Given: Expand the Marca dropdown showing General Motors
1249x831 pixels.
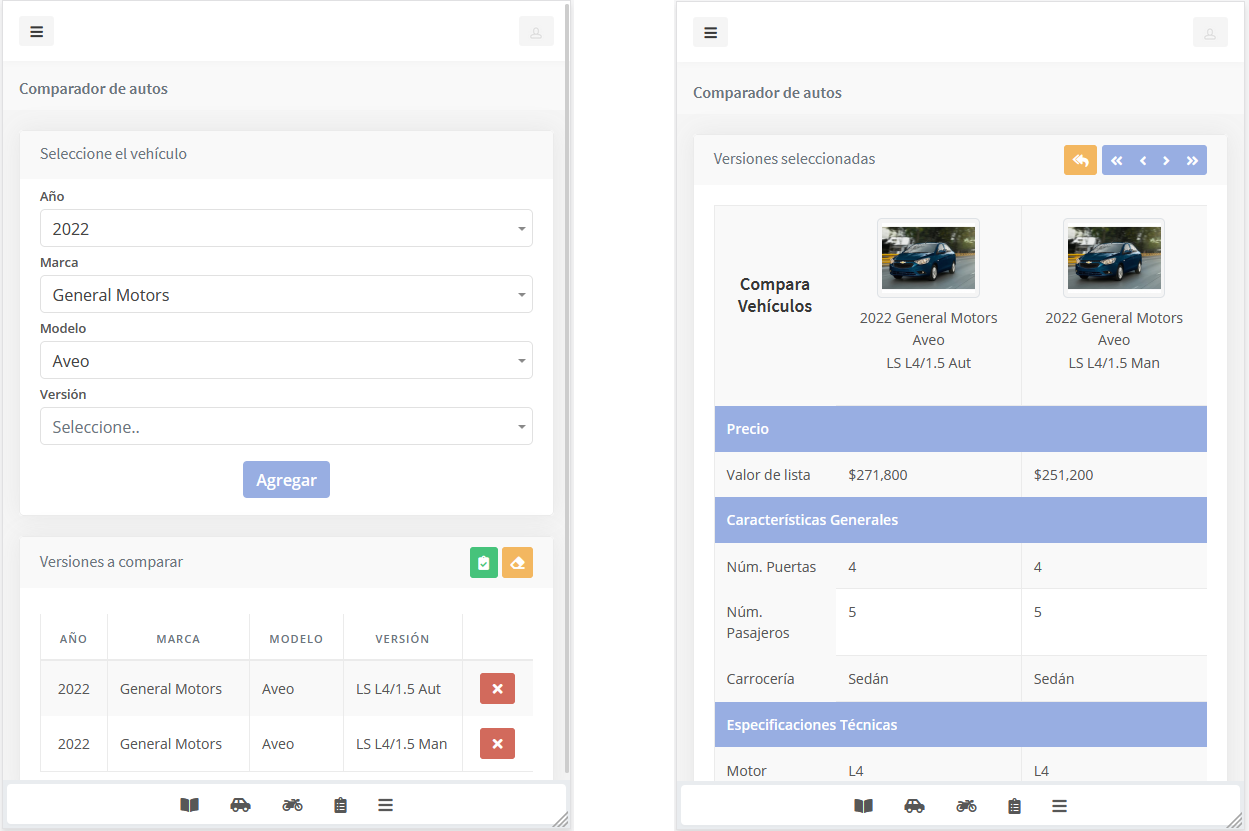Looking at the screenshot, I should tap(286, 295).
